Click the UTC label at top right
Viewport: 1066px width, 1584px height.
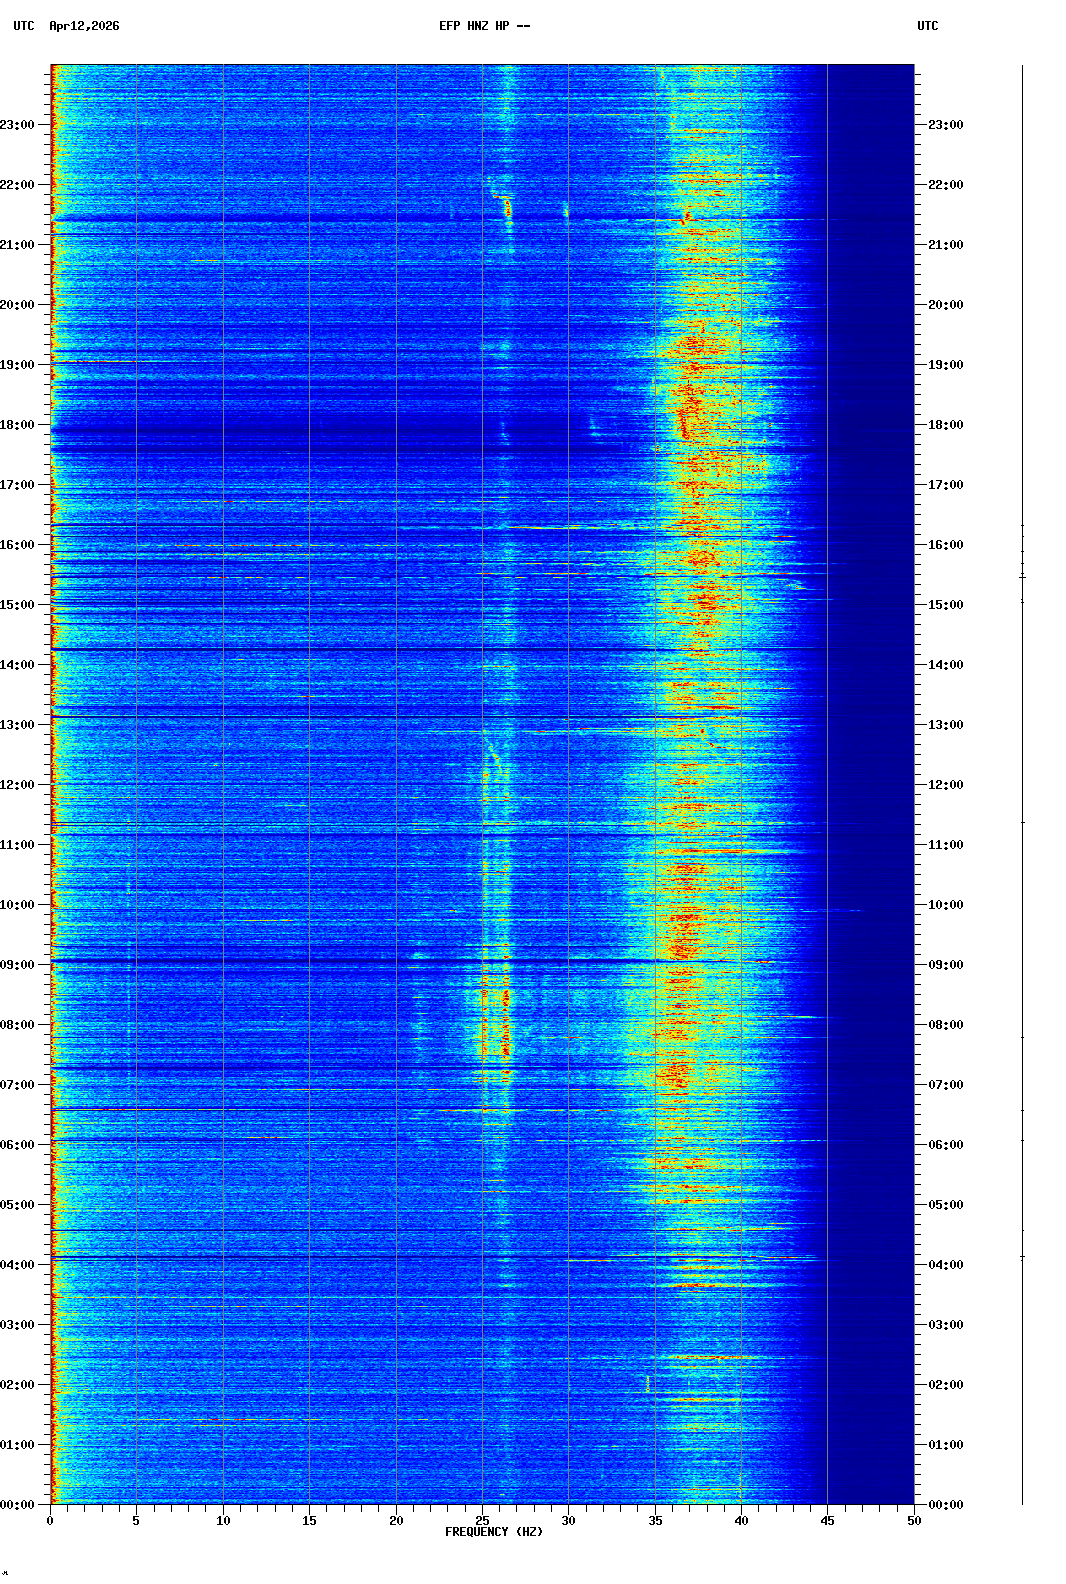[927, 26]
